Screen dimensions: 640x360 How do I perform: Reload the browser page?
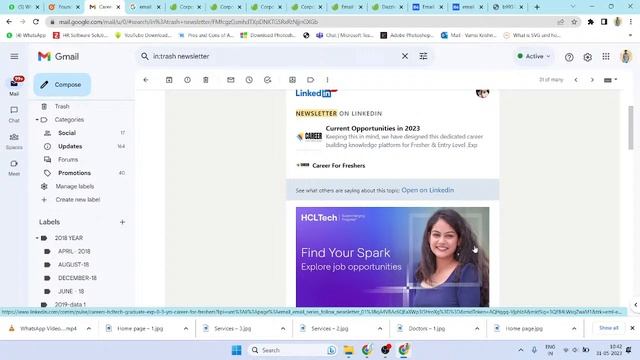point(36,22)
